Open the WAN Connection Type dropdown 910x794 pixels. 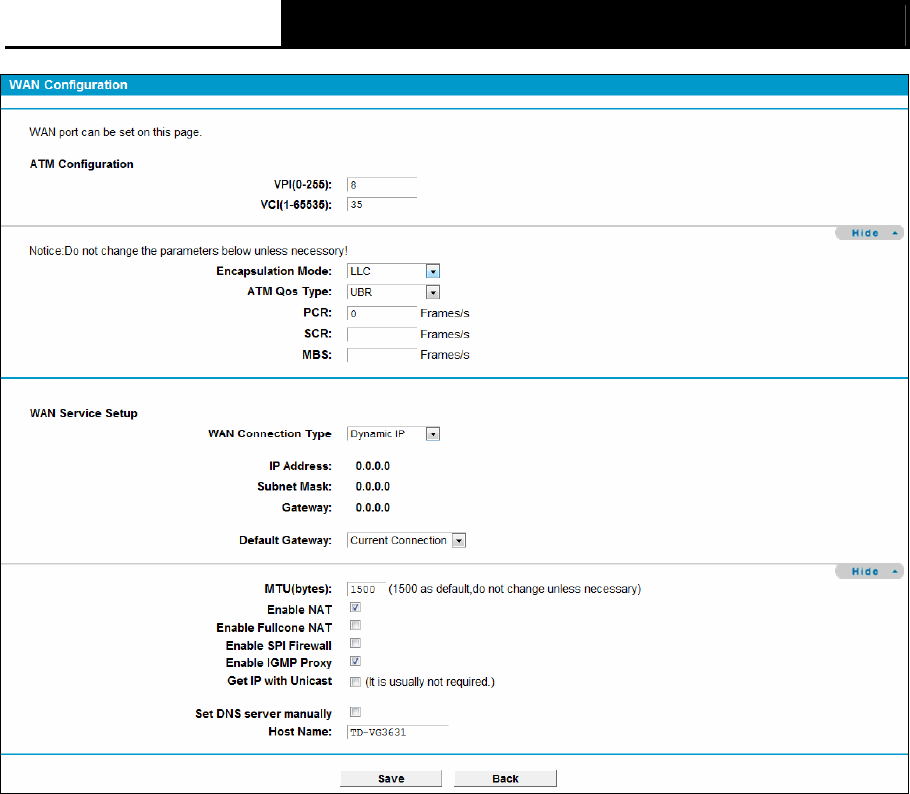(x=393, y=434)
